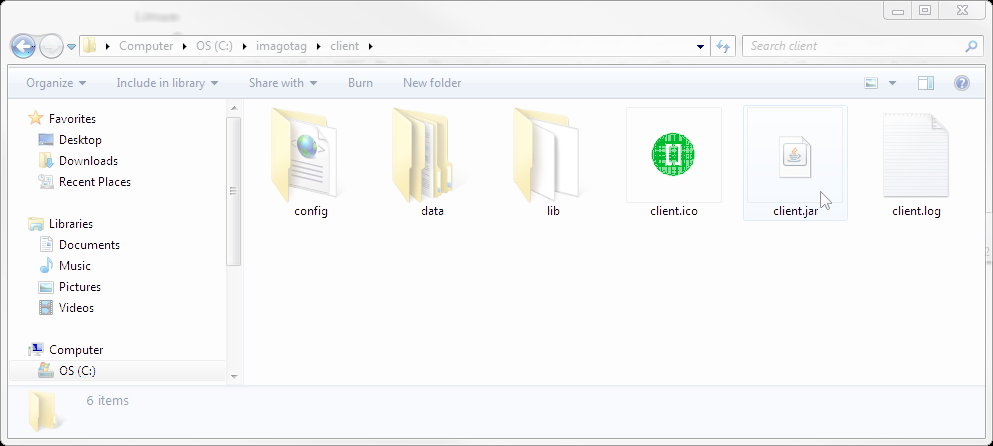The height and width of the screenshot is (446, 993).
Task: Select OS (C:) drive in navigation pane
Action: [x=77, y=371]
